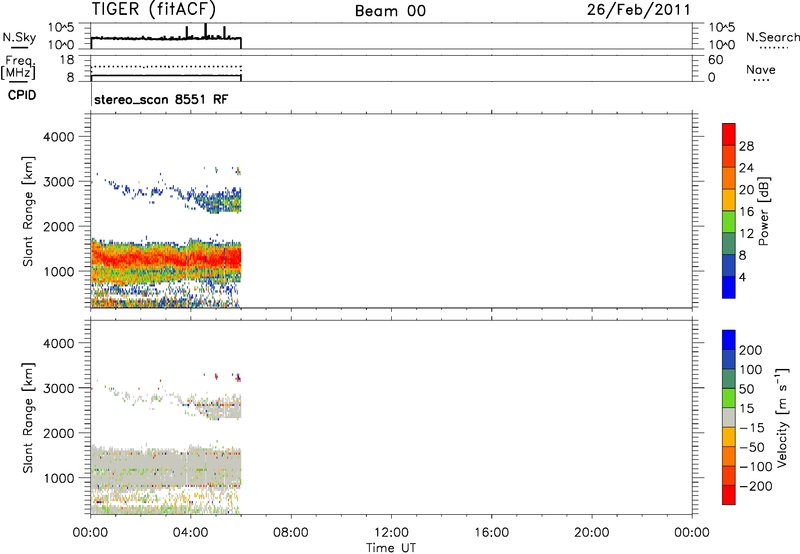Pick the red top segment of power colorbar
This screenshot has height=554, width=800.
(729, 135)
